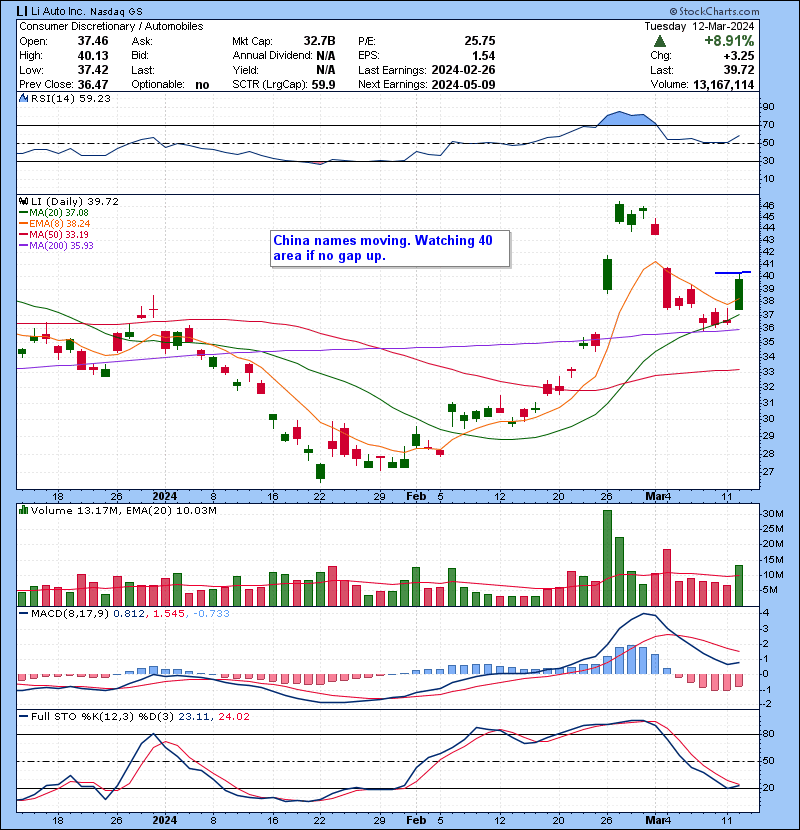800x830 pixels.
Task: Click the China names moving annotation box
Action: point(390,248)
